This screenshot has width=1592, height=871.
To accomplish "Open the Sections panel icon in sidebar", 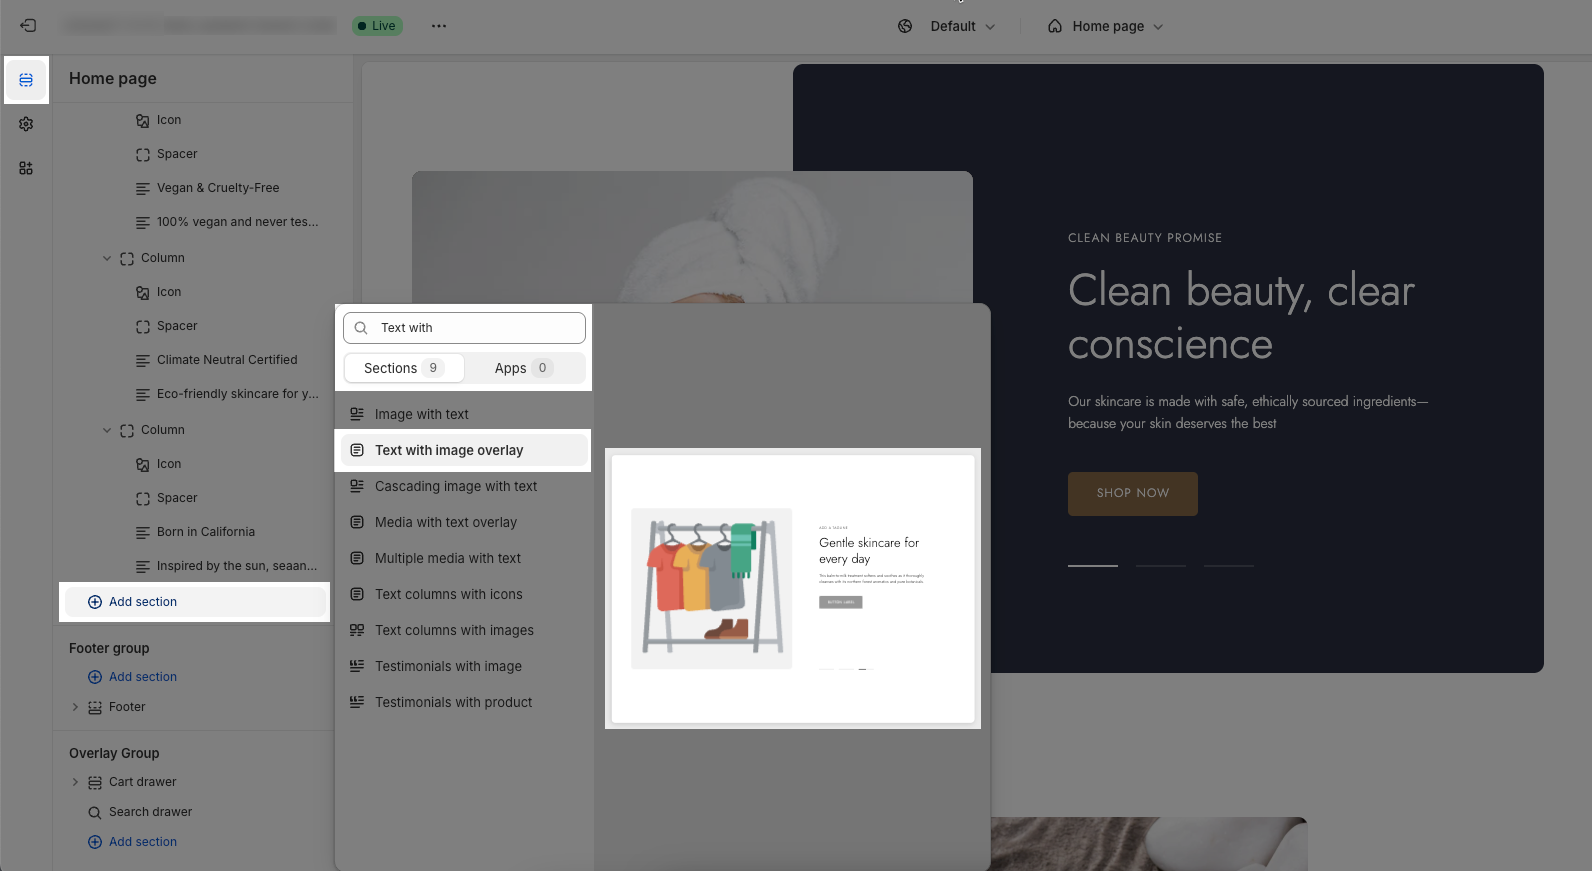I will click(26, 80).
